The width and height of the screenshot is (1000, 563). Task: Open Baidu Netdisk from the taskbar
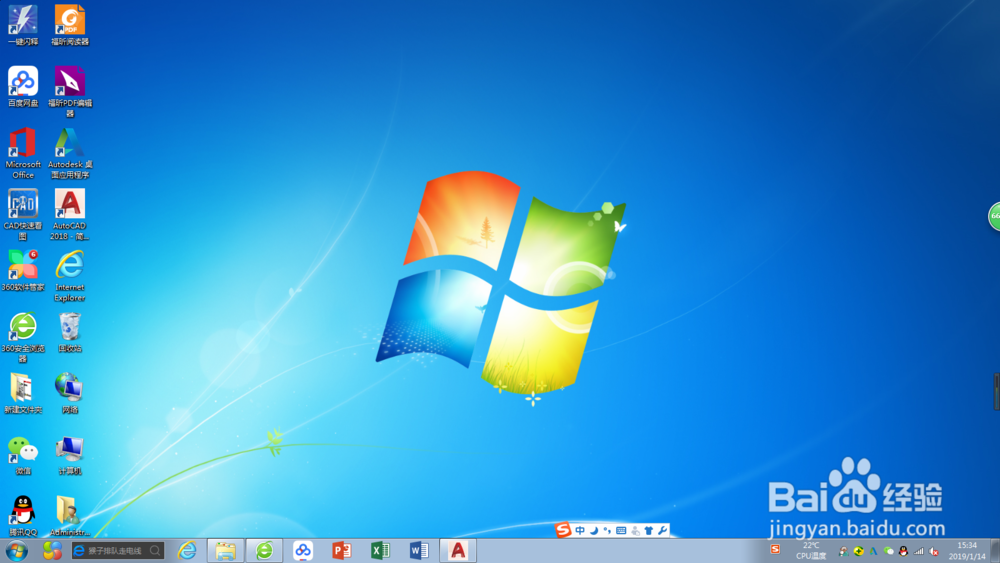[303, 550]
